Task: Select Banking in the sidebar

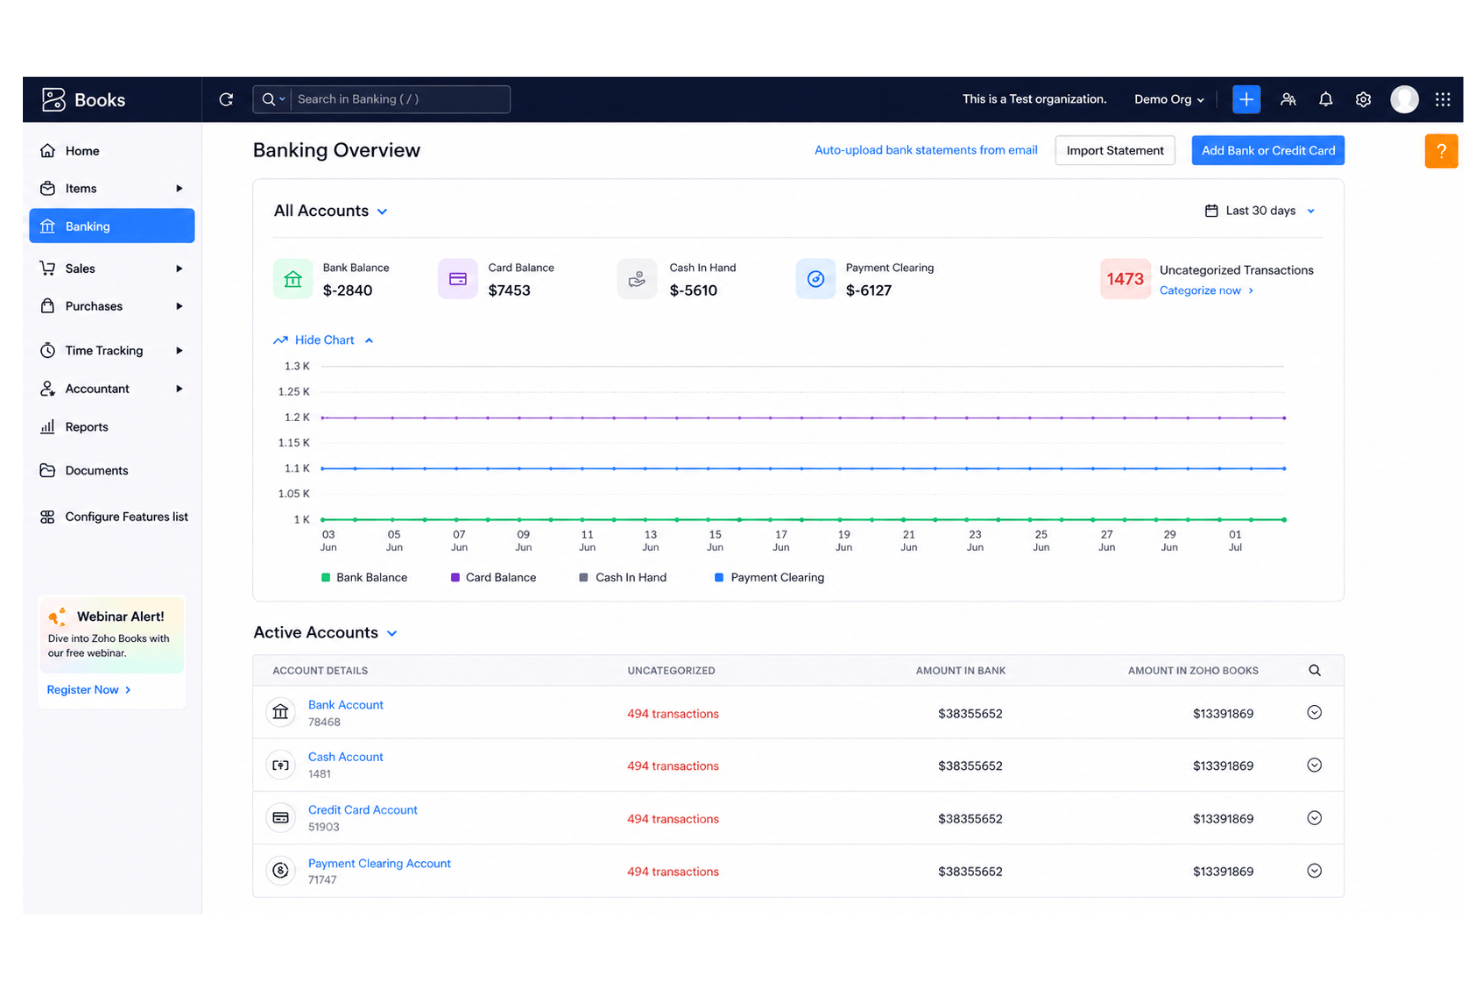Action: (x=111, y=226)
